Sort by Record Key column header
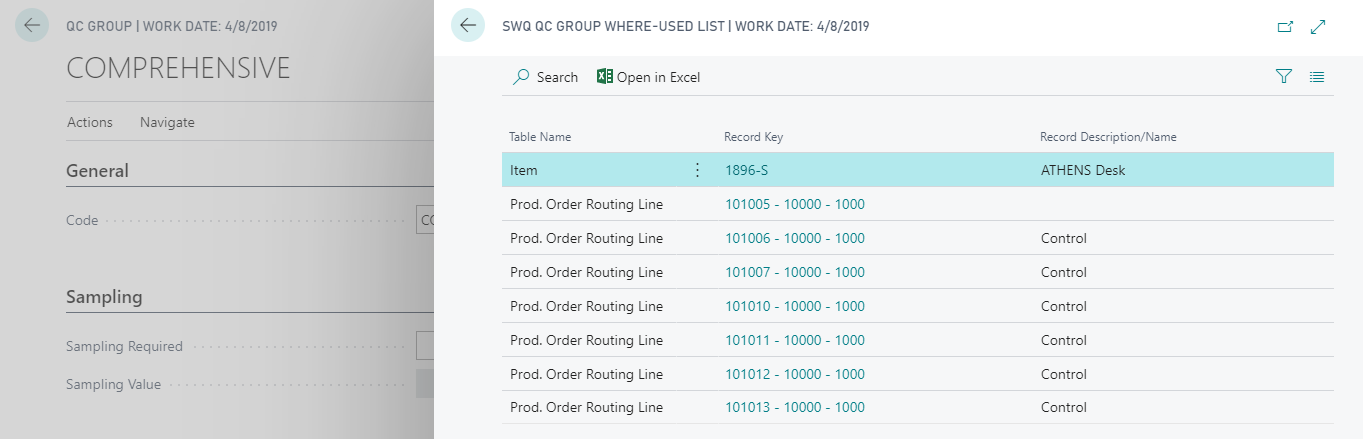The height and width of the screenshot is (439, 1363). click(753, 137)
